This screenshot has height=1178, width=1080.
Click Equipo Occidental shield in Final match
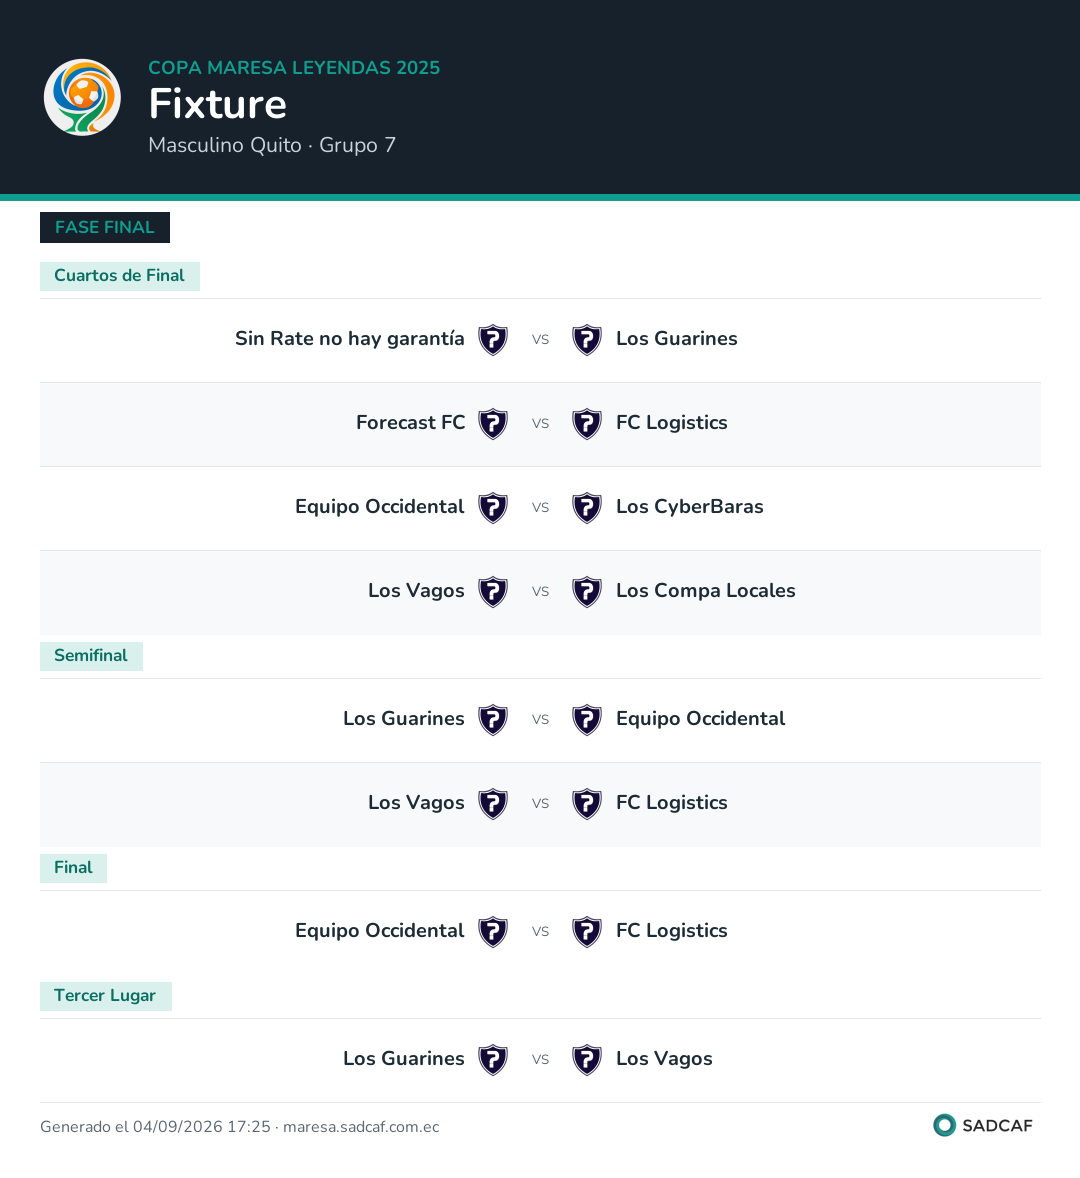coord(493,932)
